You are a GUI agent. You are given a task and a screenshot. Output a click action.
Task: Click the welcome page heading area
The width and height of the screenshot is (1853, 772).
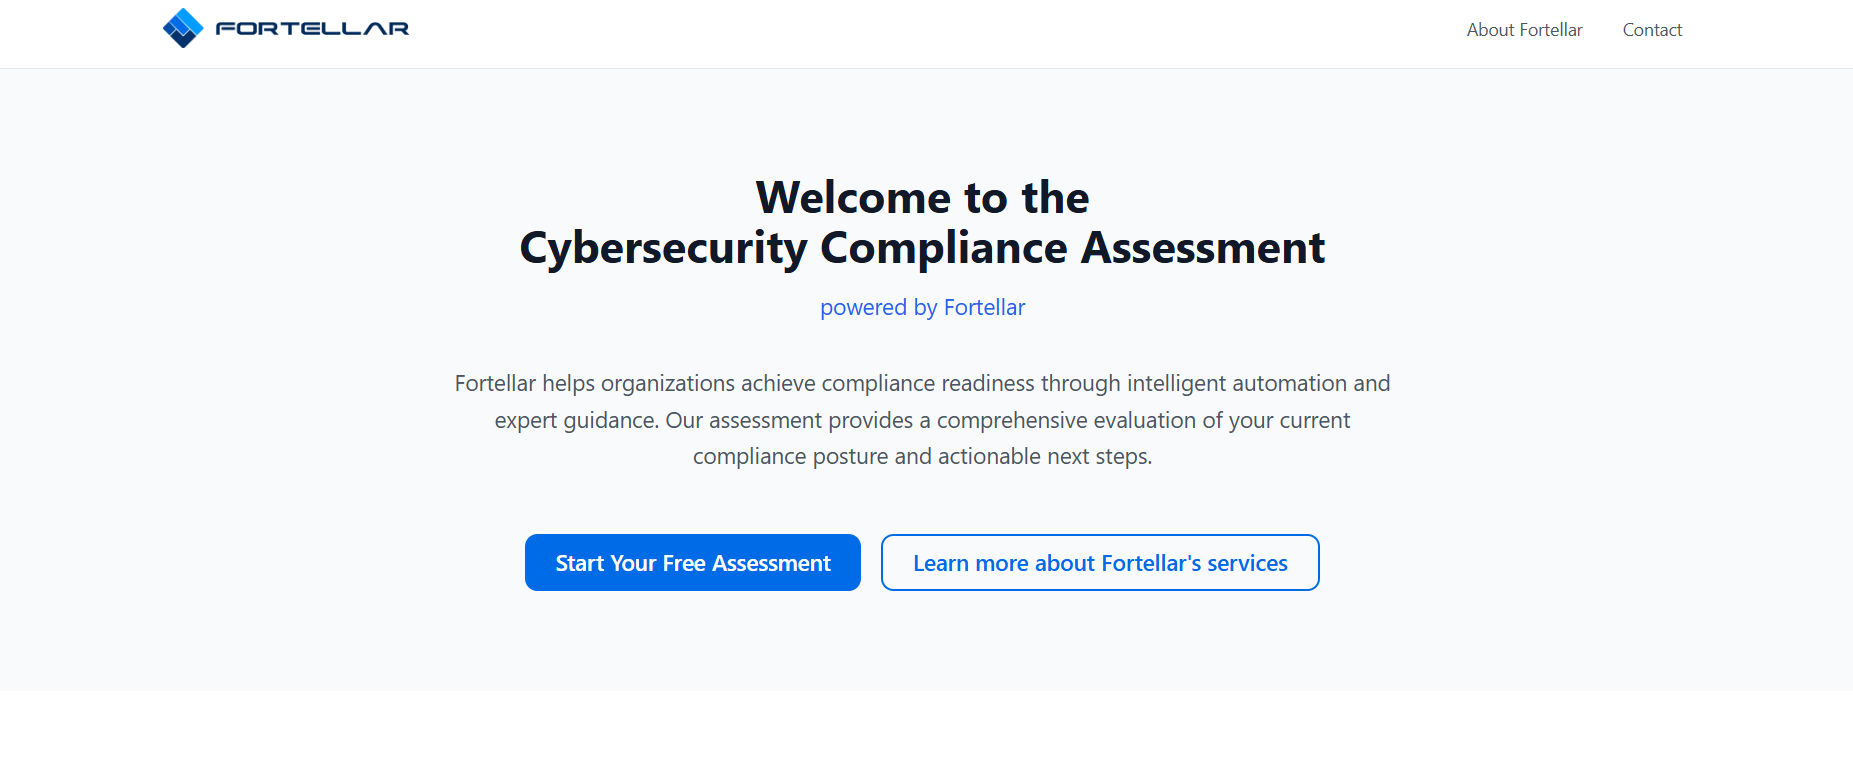(921, 222)
